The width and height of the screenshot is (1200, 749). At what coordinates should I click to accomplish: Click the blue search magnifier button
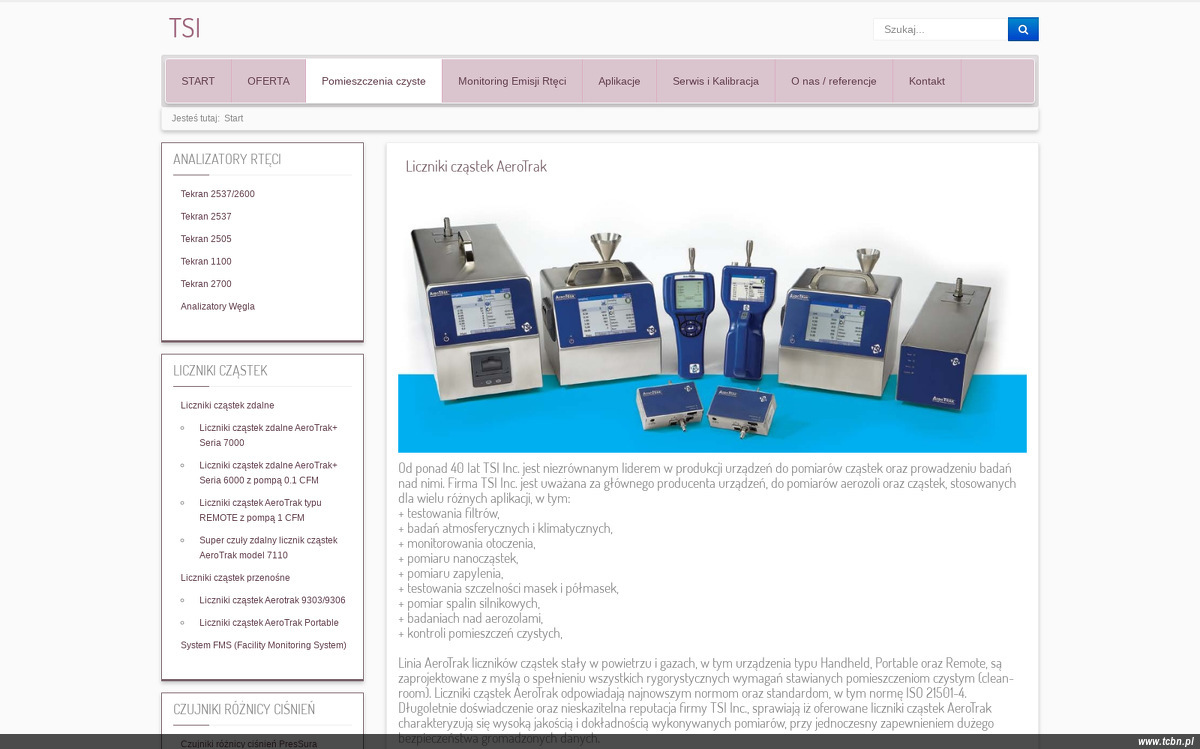[1023, 29]
